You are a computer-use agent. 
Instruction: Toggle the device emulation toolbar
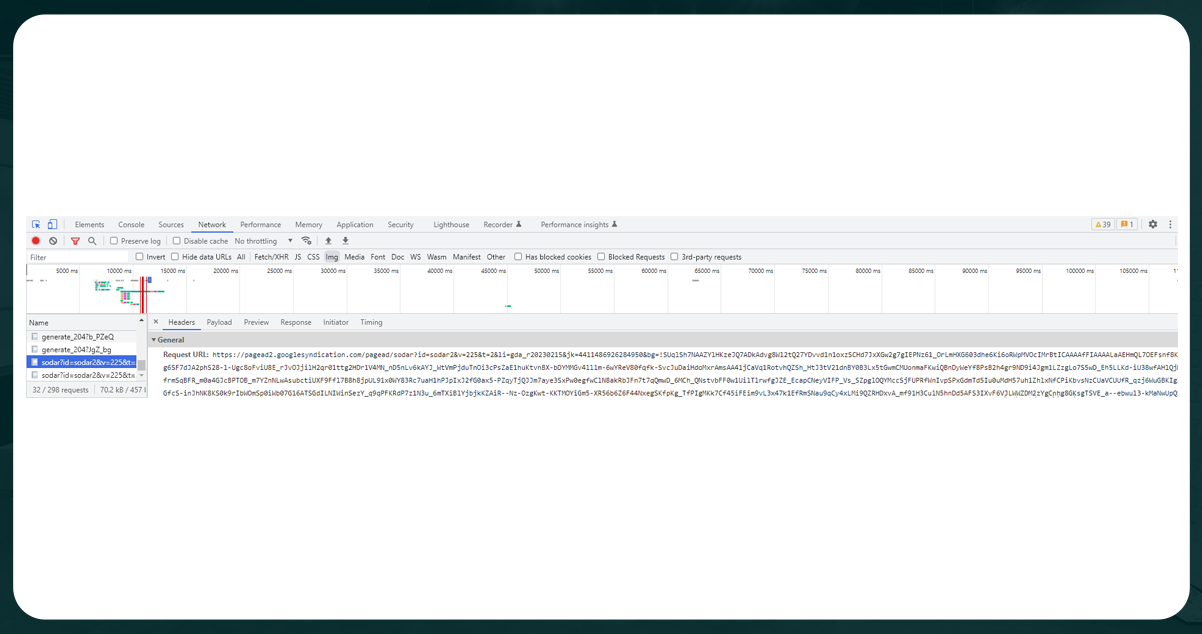[52, 224]
